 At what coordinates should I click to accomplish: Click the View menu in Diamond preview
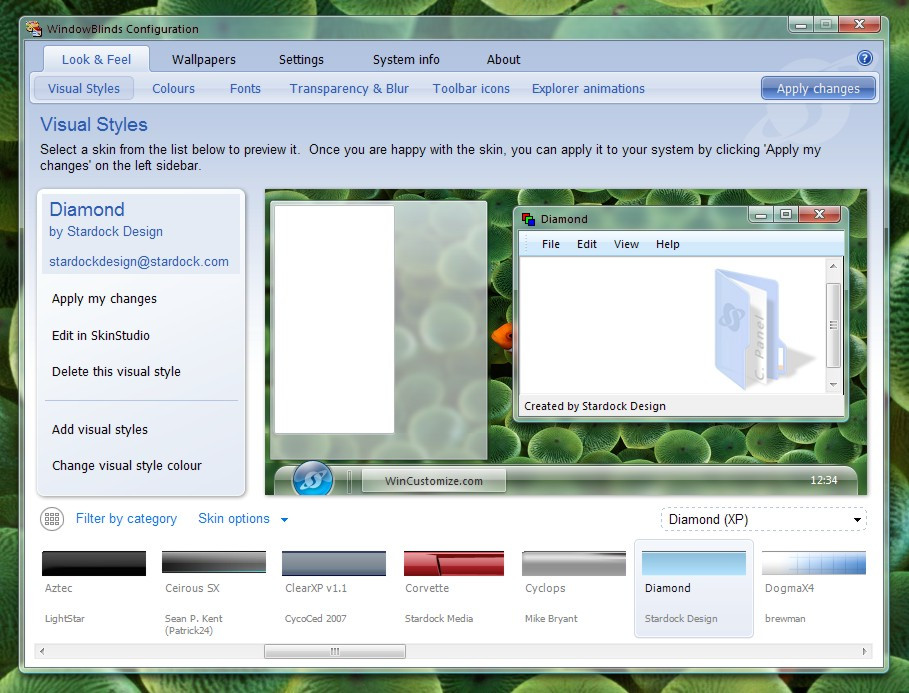coord(626,244)
